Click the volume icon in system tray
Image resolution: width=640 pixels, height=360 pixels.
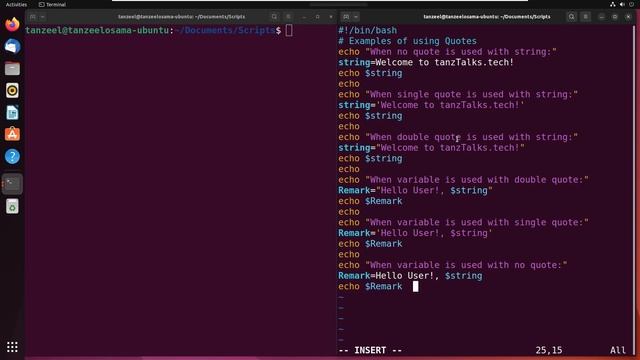[x=622, y=4]
